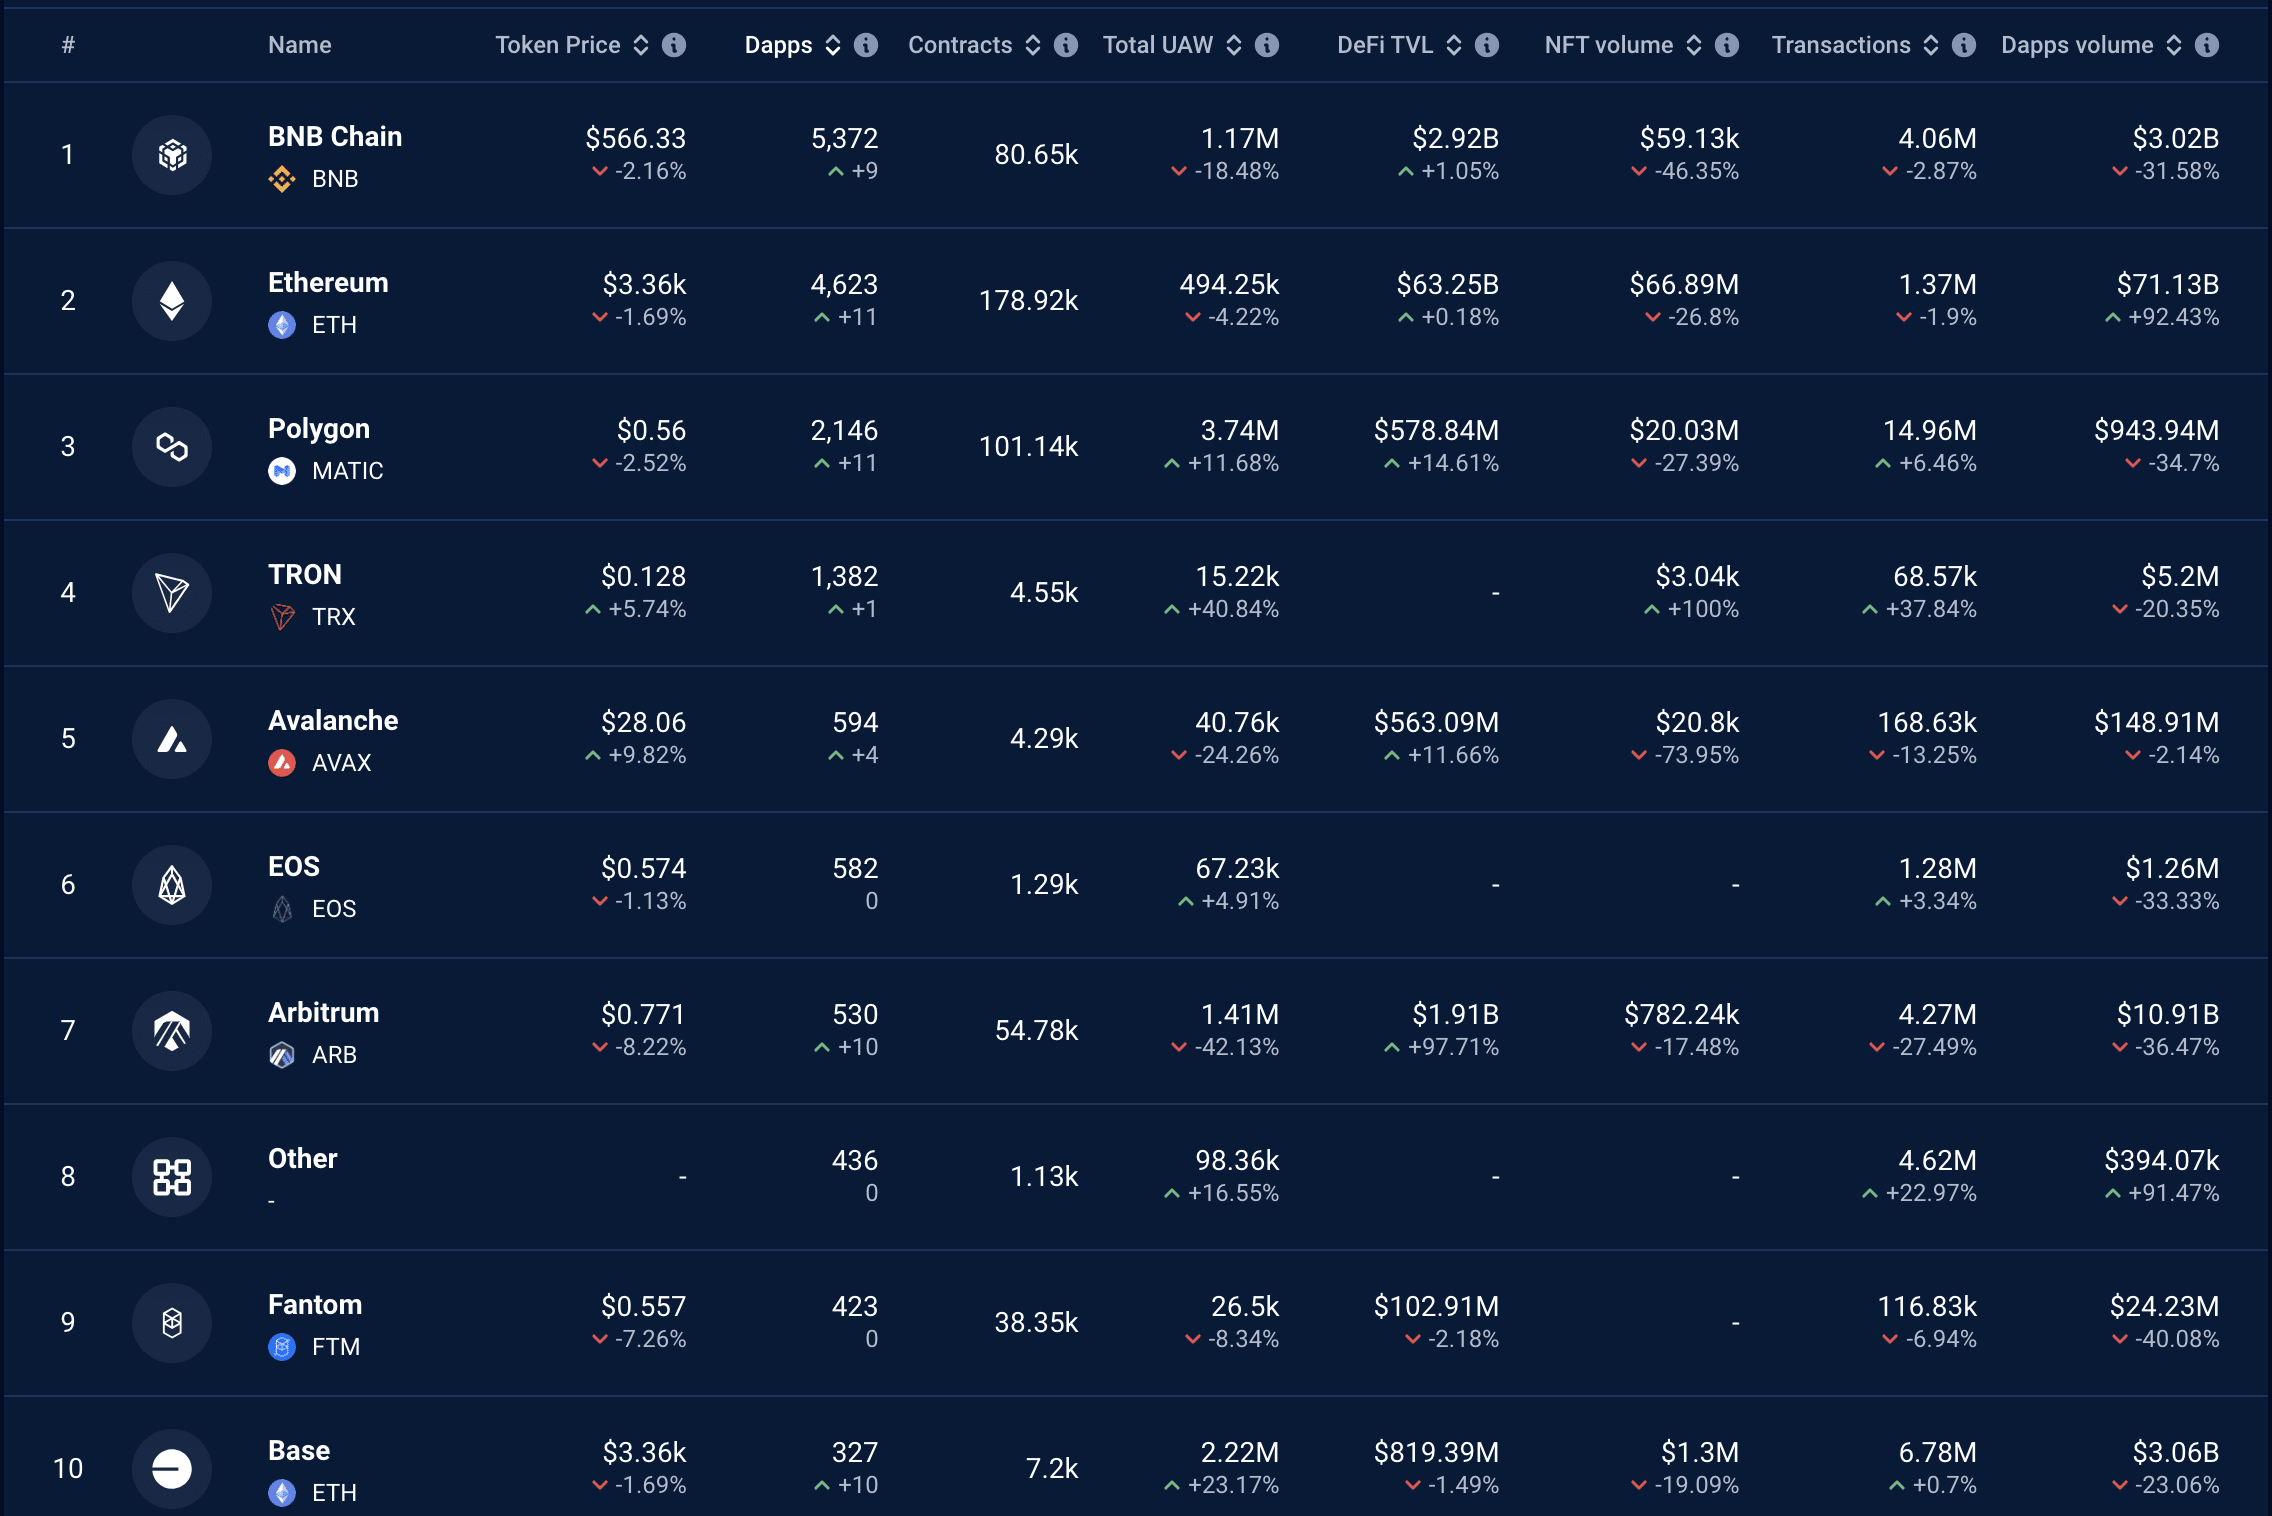Sort table by Dapps volume arrows
Viewport: 2272px width, 1516px height.
[x=2174, y=45]
